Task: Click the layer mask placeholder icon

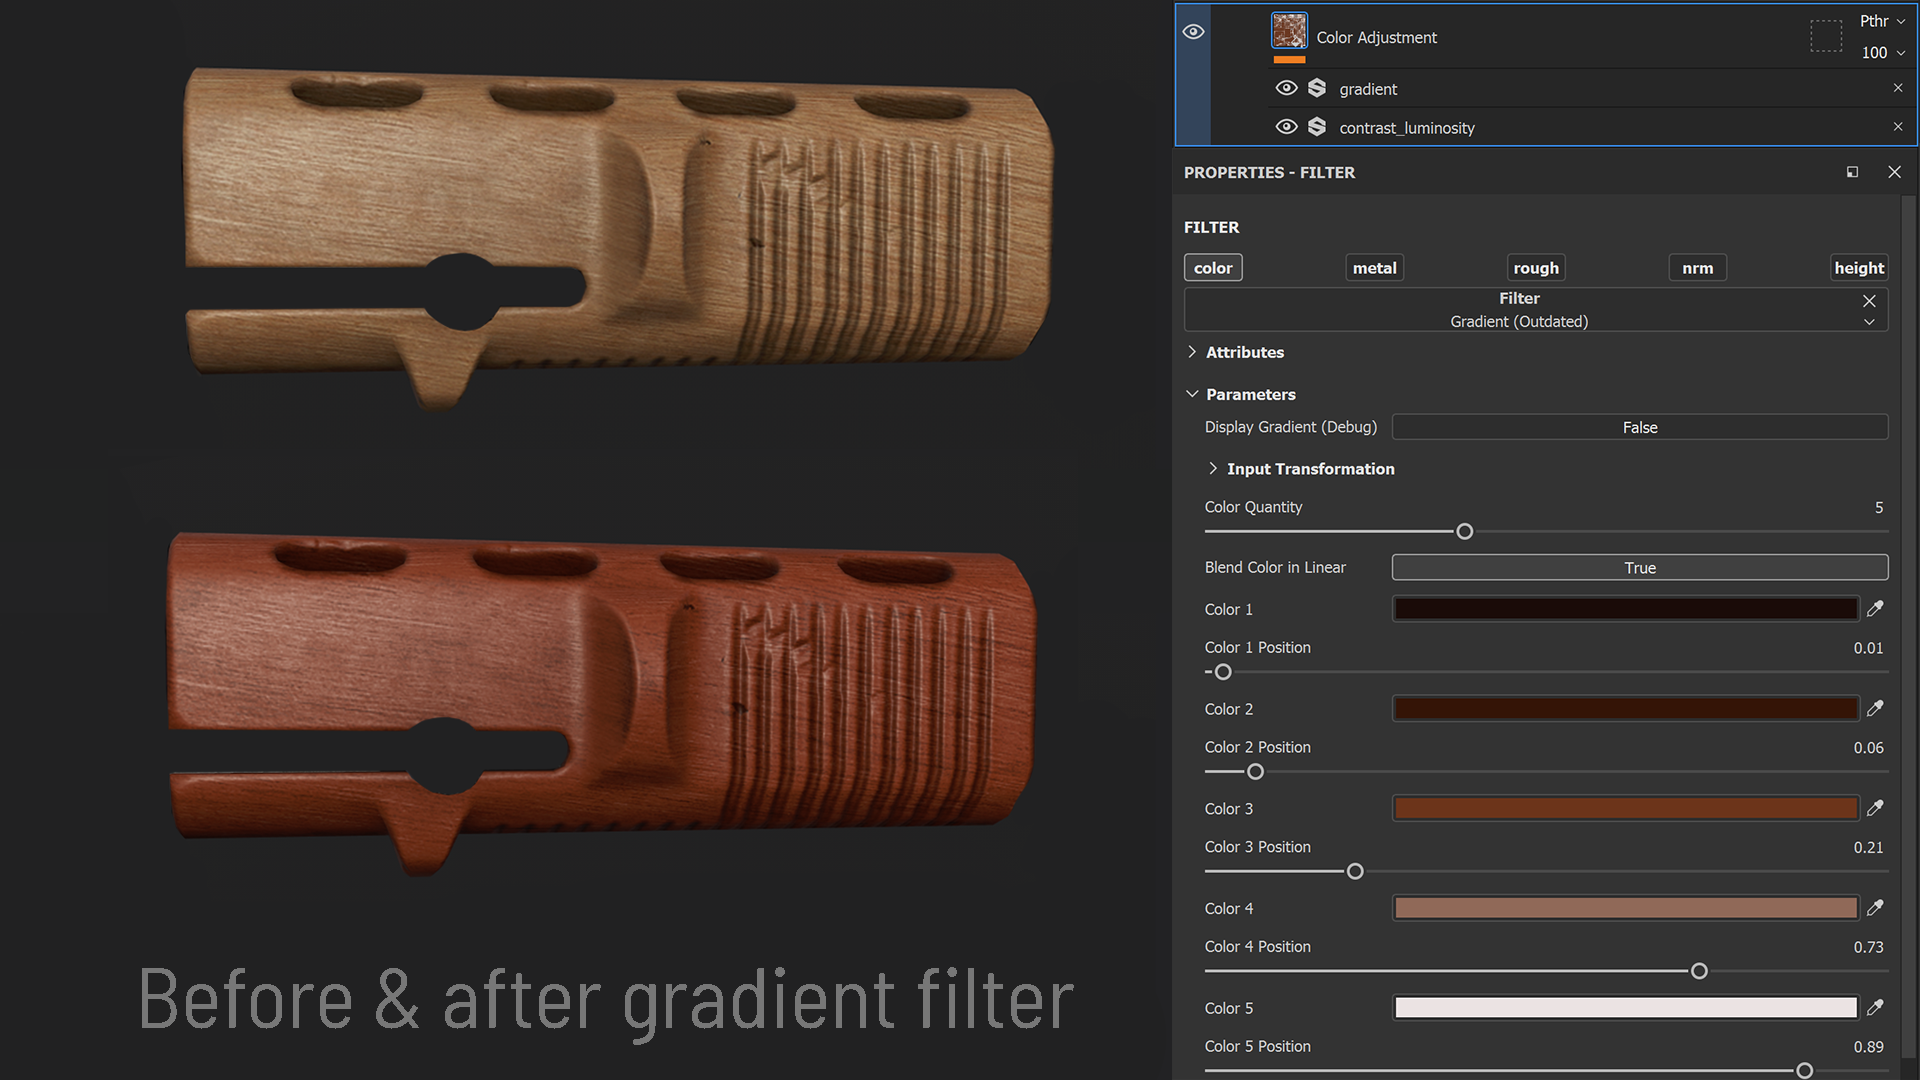Action: (x=1826, y=37)
